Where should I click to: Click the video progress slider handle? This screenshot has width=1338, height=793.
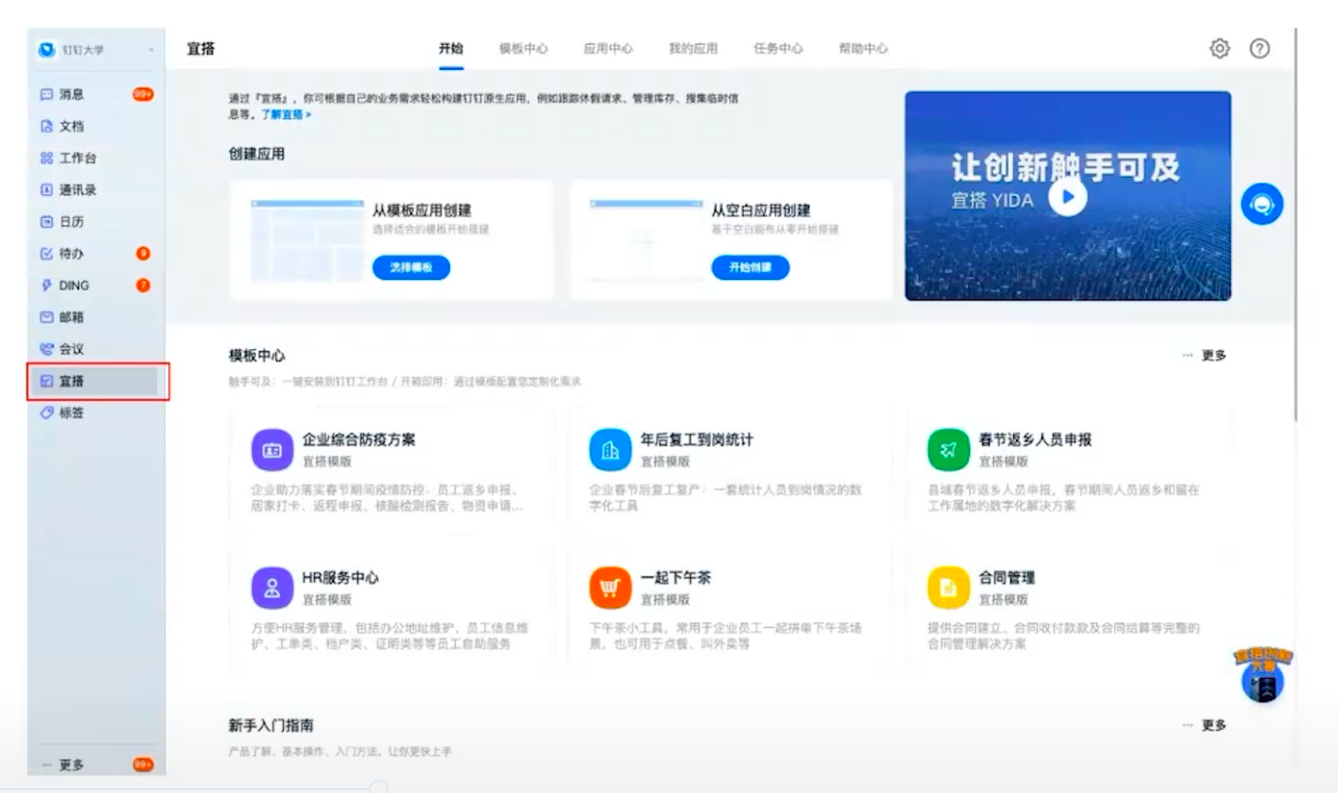pos(378,788)
